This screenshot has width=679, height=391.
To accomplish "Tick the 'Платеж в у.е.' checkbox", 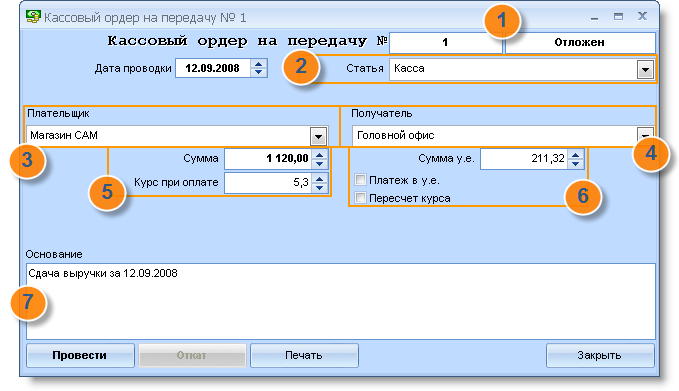I will [x=360, y=180].
